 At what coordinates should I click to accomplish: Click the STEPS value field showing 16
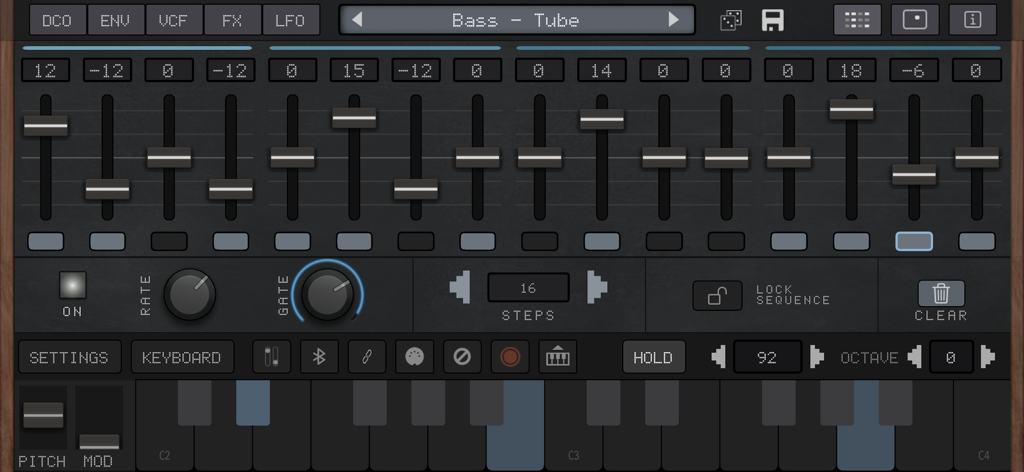coord(528,288)
